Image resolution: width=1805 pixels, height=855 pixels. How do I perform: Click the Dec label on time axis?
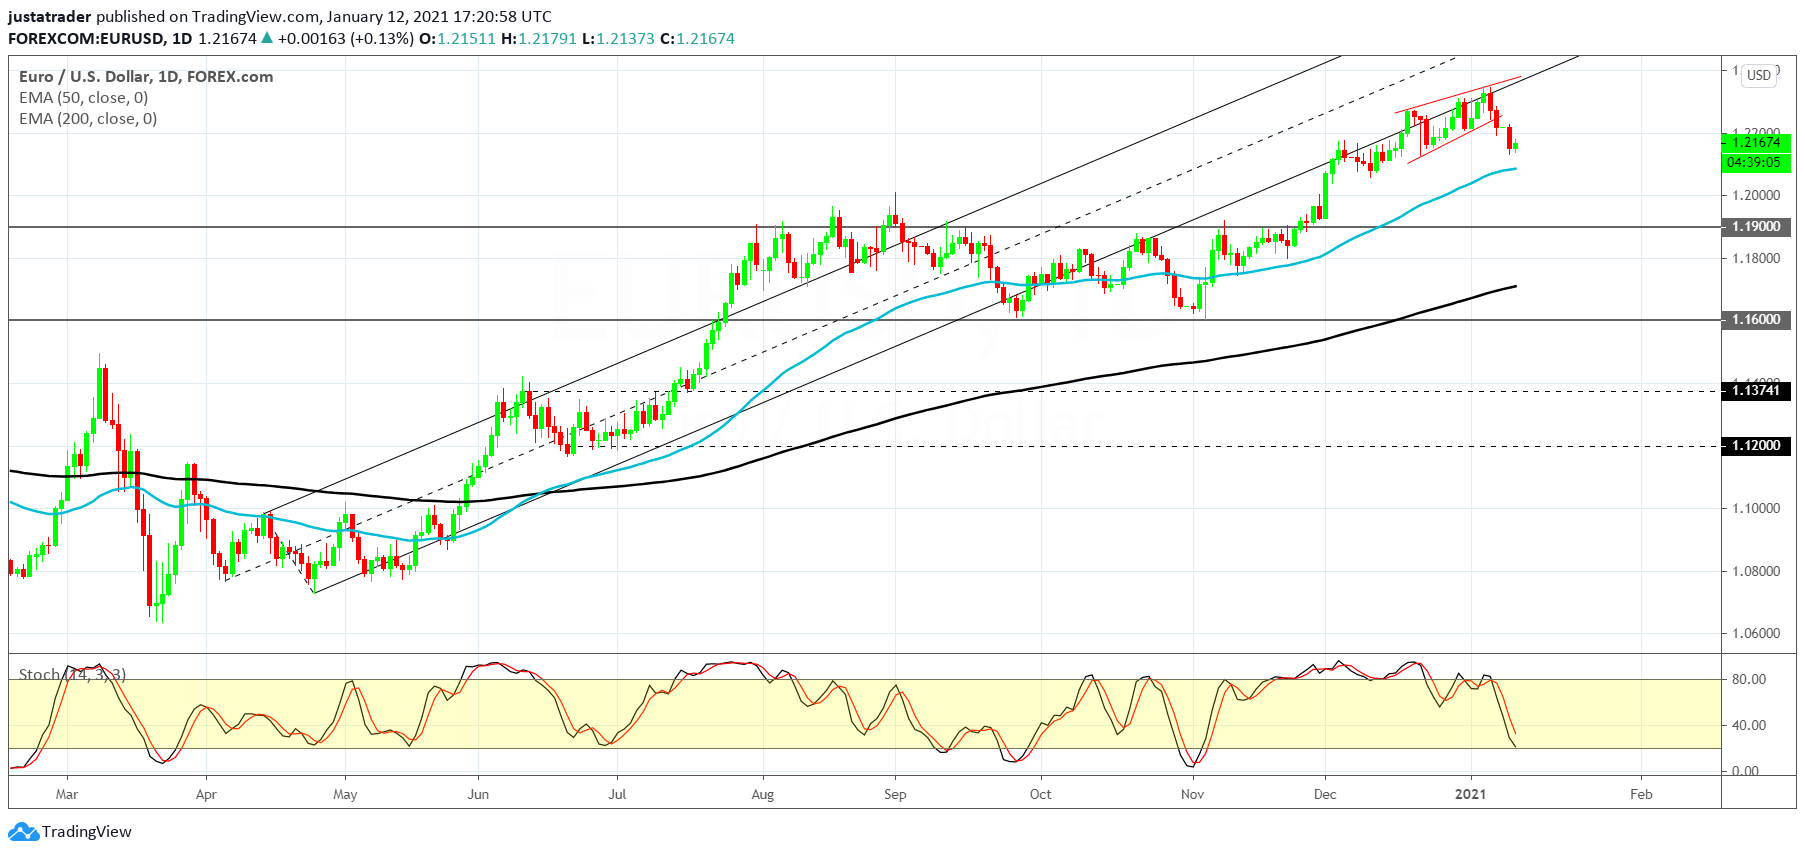point(1325,795)
